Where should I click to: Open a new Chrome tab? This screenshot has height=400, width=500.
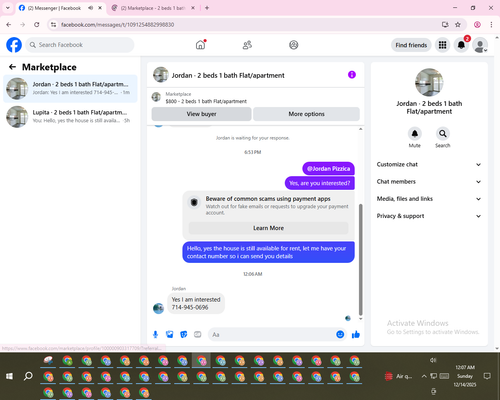point(207,8)
